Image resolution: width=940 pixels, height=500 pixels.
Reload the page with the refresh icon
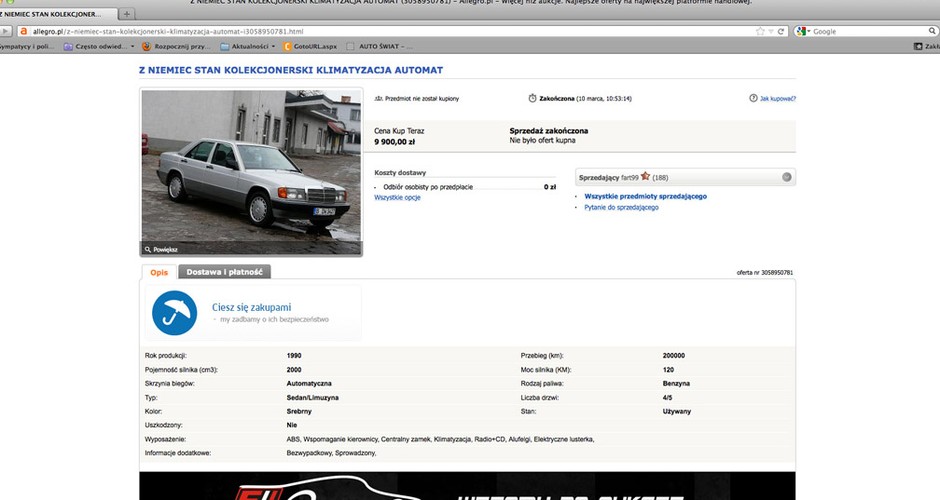pyautogui.click(x=781, y=31)
